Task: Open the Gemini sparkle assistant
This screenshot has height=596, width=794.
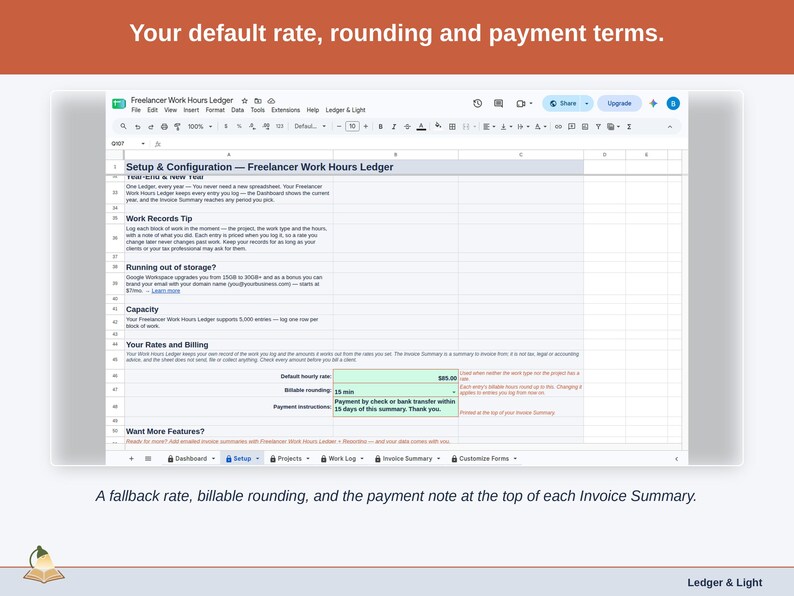Action: [x=653, y=103]
